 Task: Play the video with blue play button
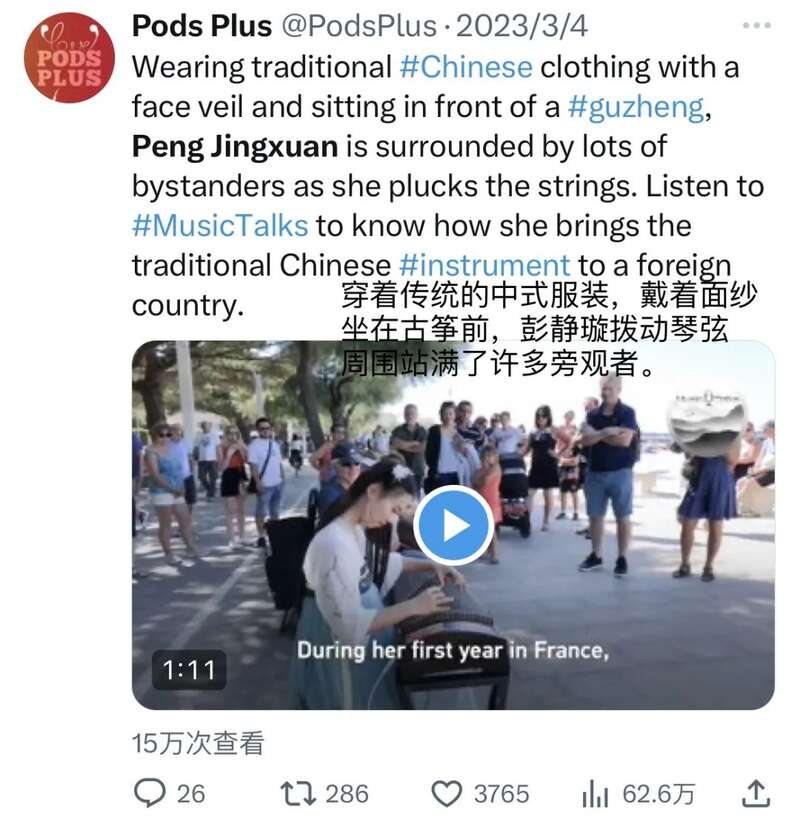[x=454, y=525]
